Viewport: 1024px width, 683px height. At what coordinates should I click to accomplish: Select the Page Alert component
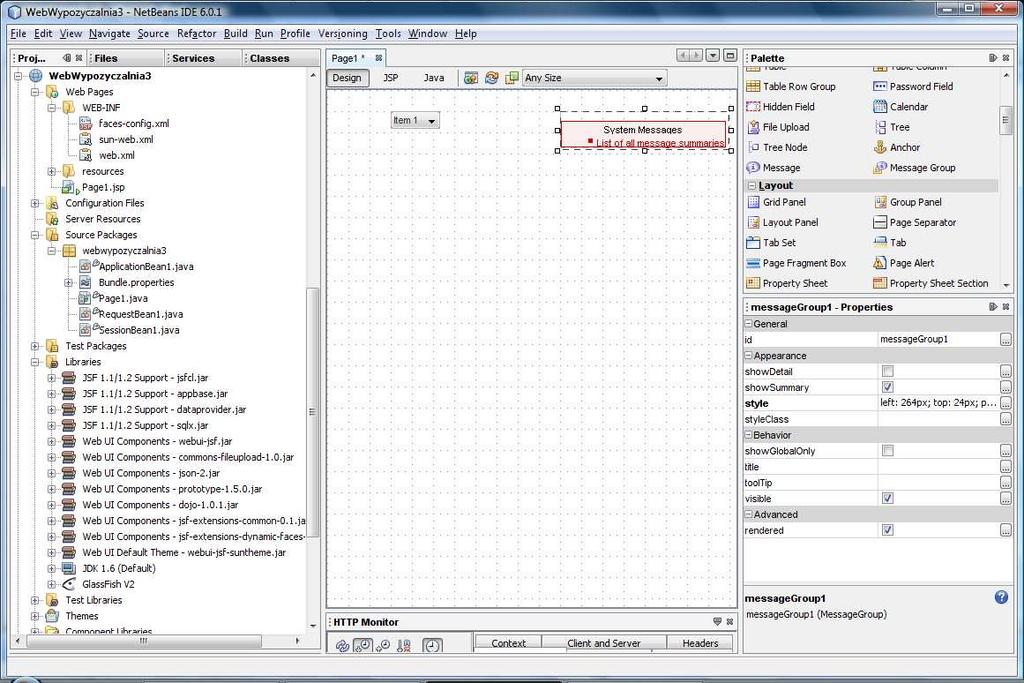point(904,262)
